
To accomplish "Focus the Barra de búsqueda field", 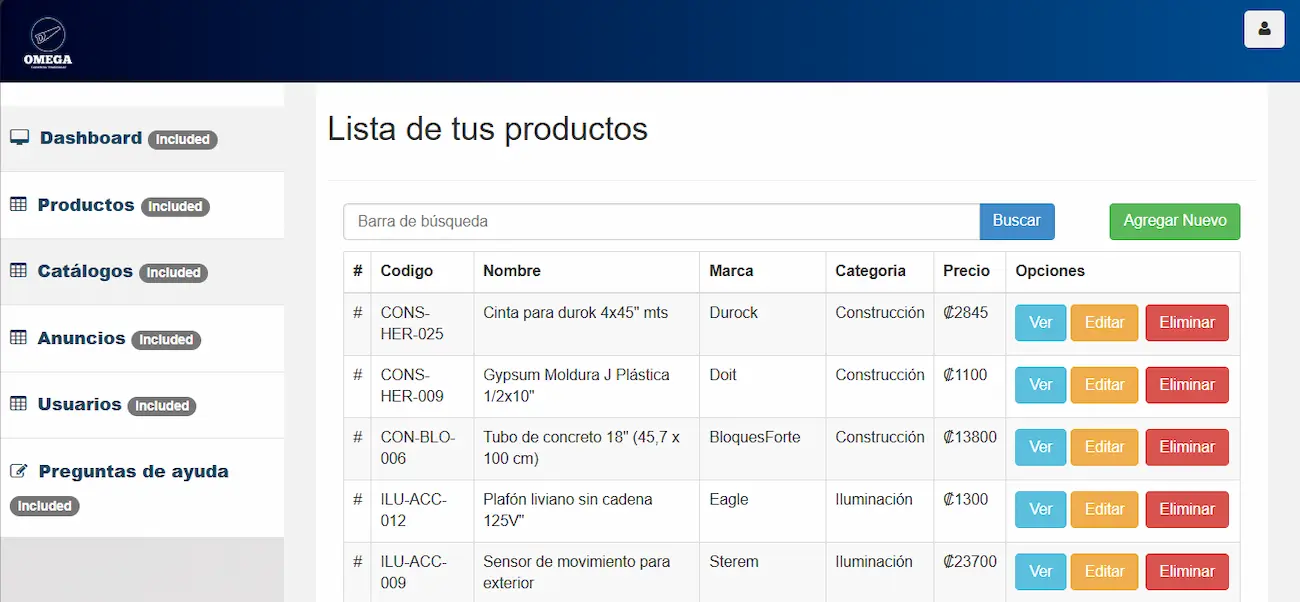I will (x=660, y=221).
